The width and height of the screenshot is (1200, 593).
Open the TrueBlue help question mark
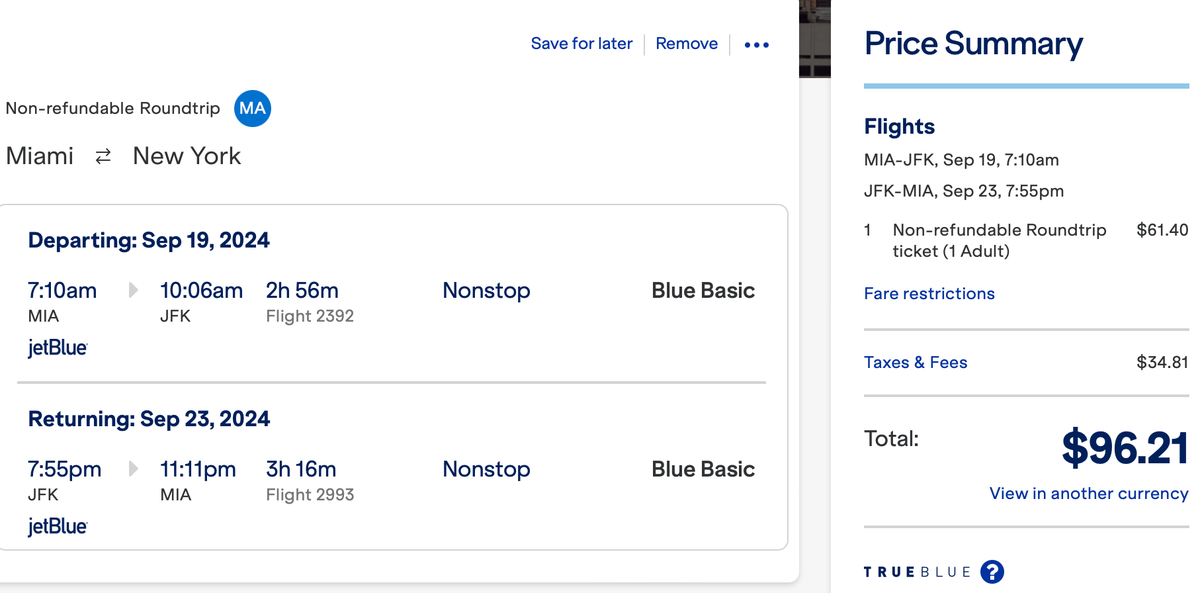point(992,572)
